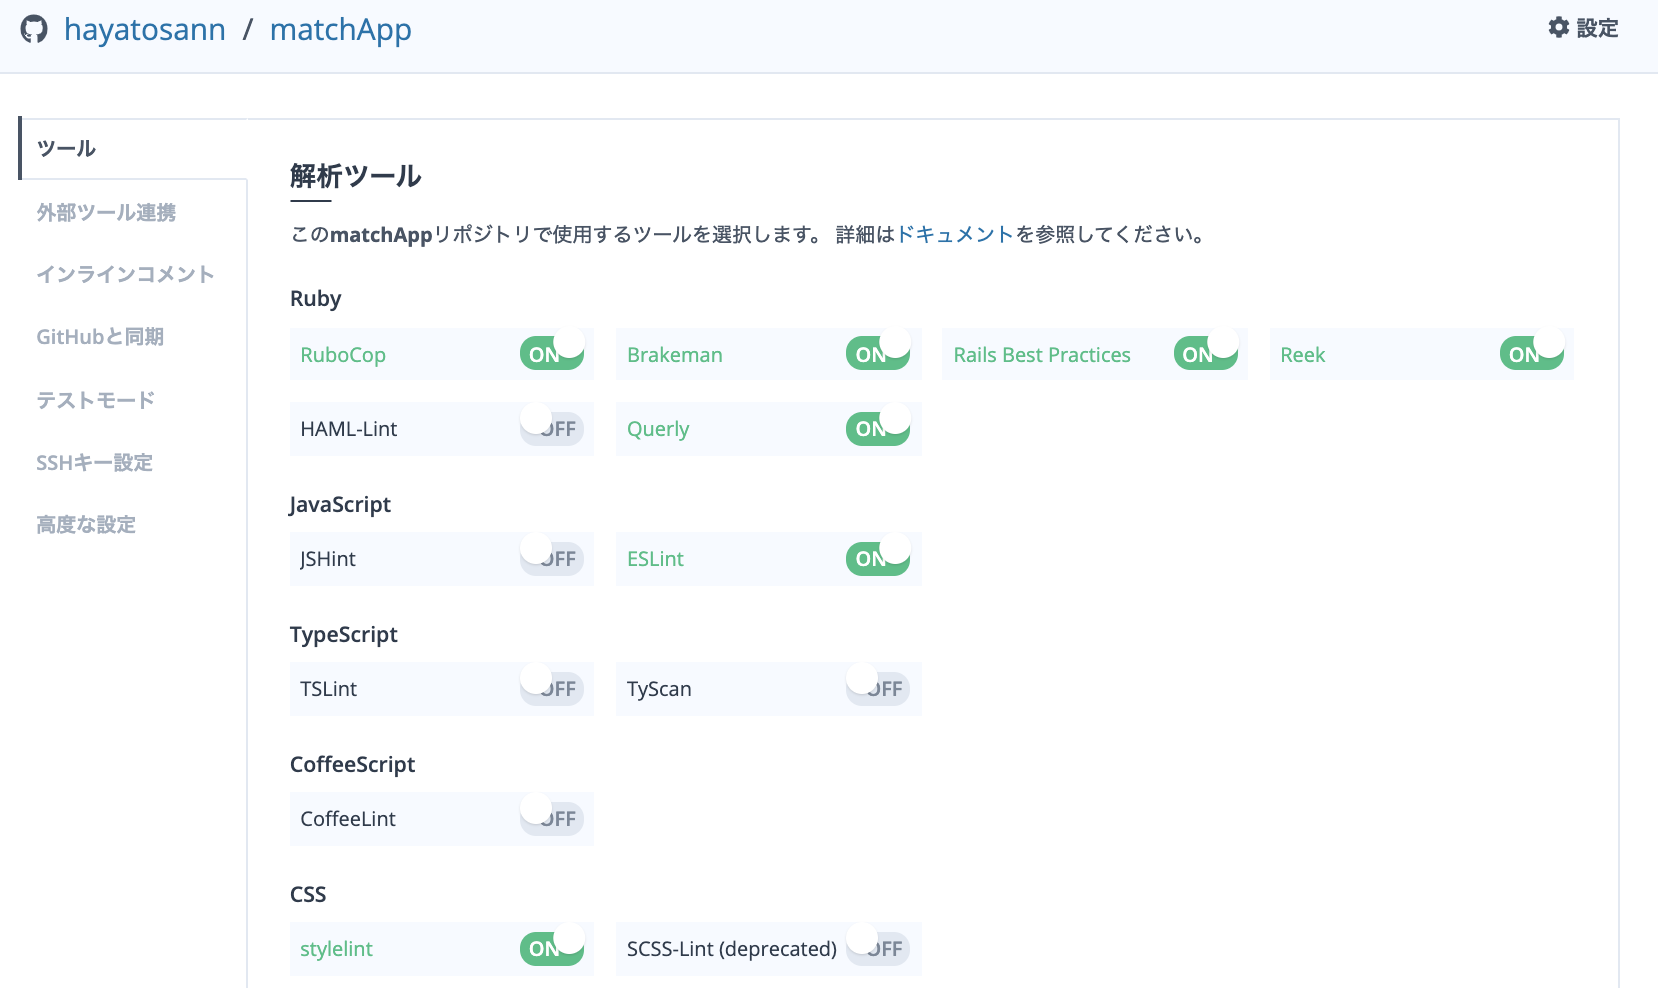Click the 設定 label in header
This screenshot has height=988, width=1658.
coord(1597,28)
